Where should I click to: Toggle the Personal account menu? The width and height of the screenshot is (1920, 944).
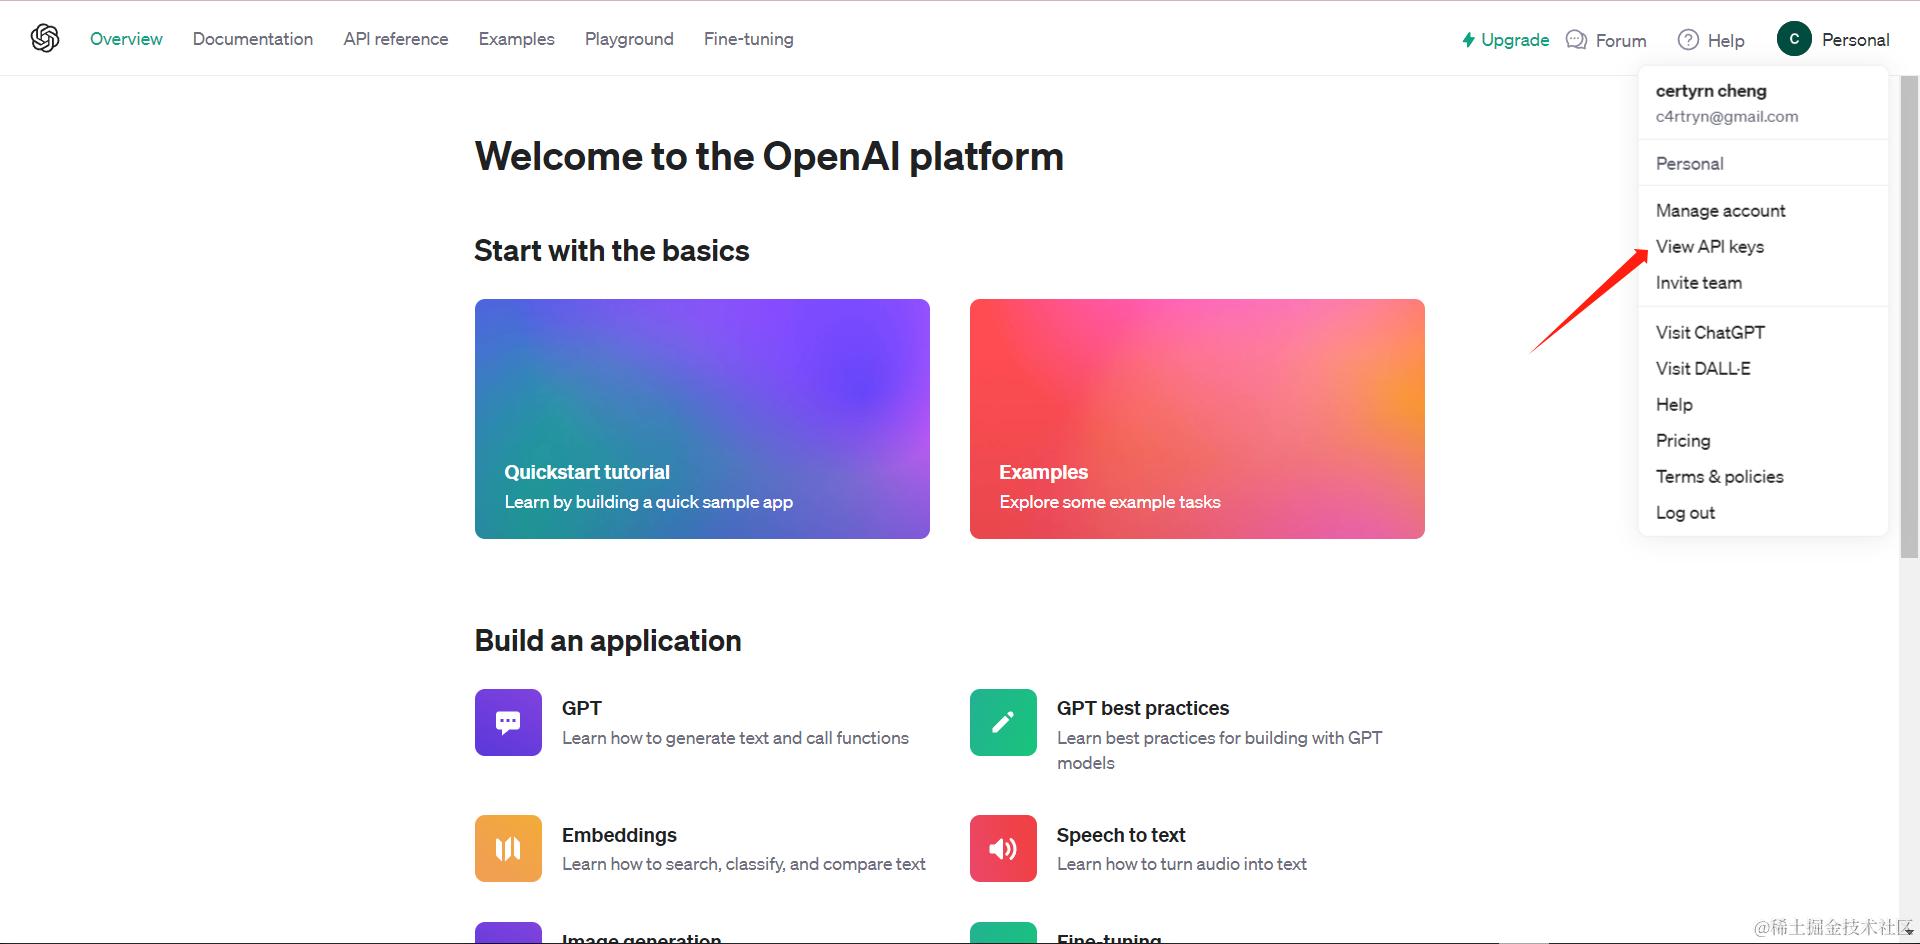[1833, 39]
